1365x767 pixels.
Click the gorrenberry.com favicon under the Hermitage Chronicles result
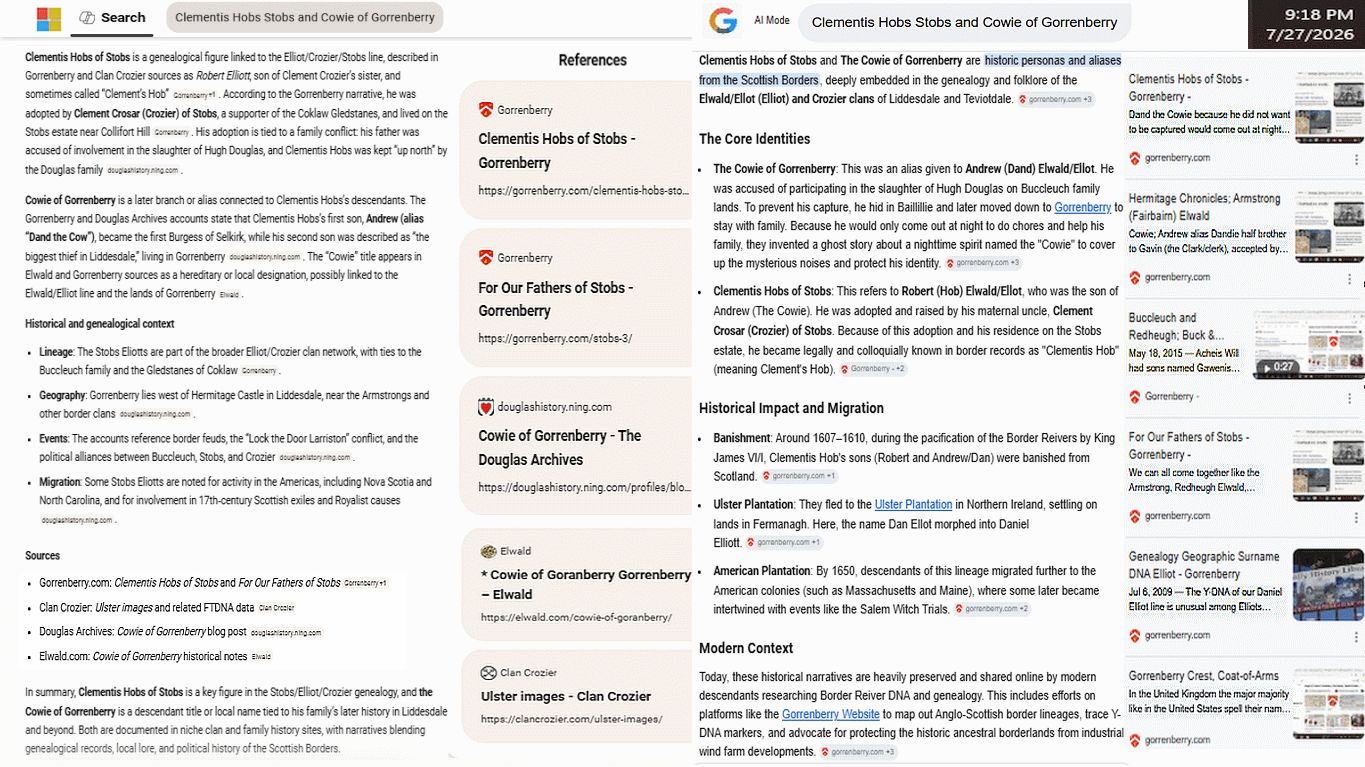point(1135,277)
